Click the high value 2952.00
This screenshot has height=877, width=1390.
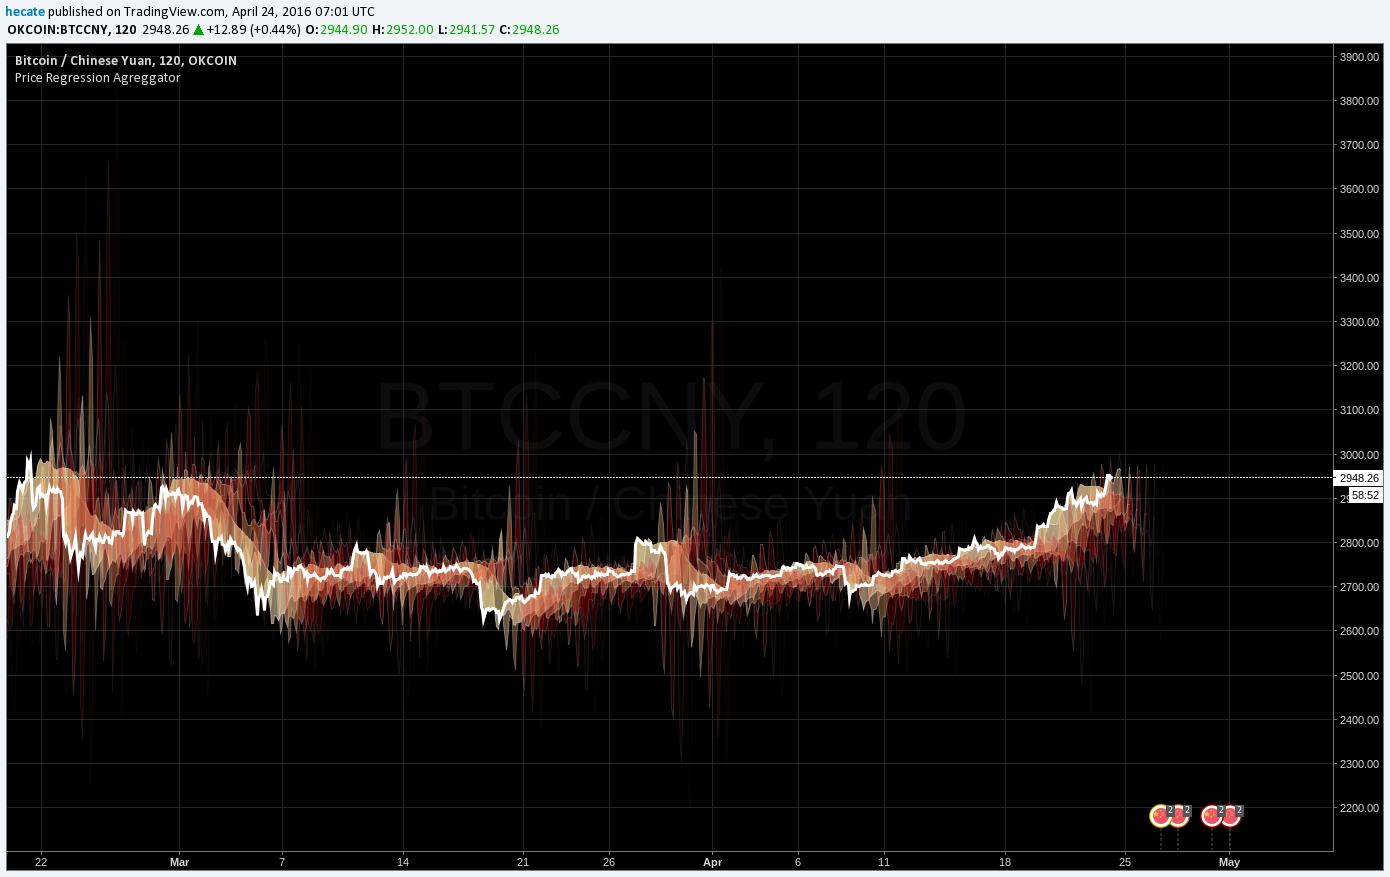point(410,29)
